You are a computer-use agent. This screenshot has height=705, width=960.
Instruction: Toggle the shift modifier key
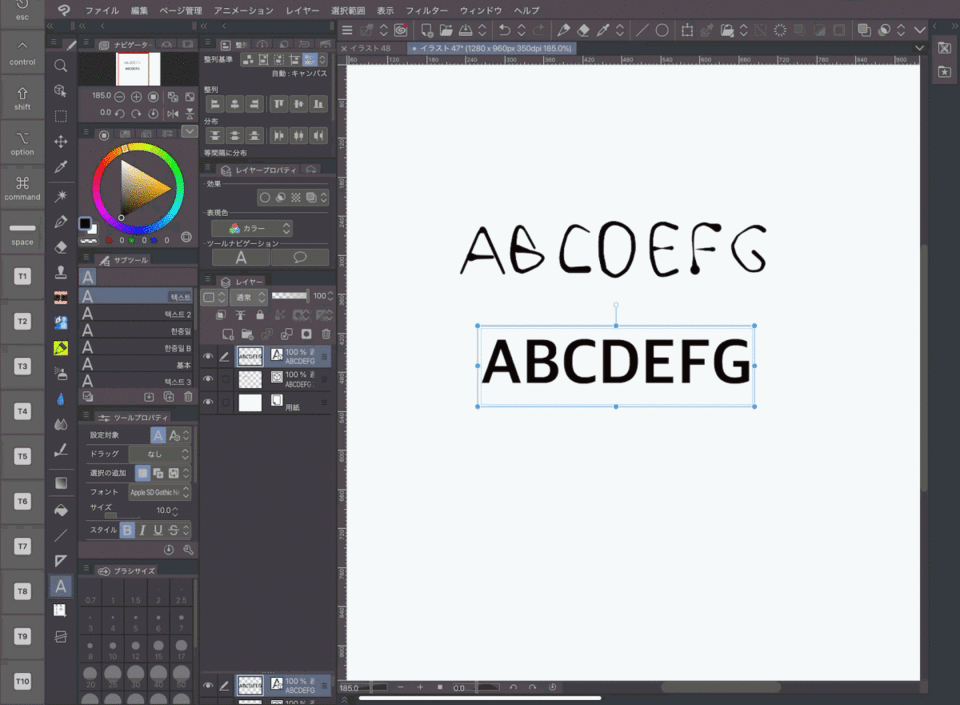22,98
